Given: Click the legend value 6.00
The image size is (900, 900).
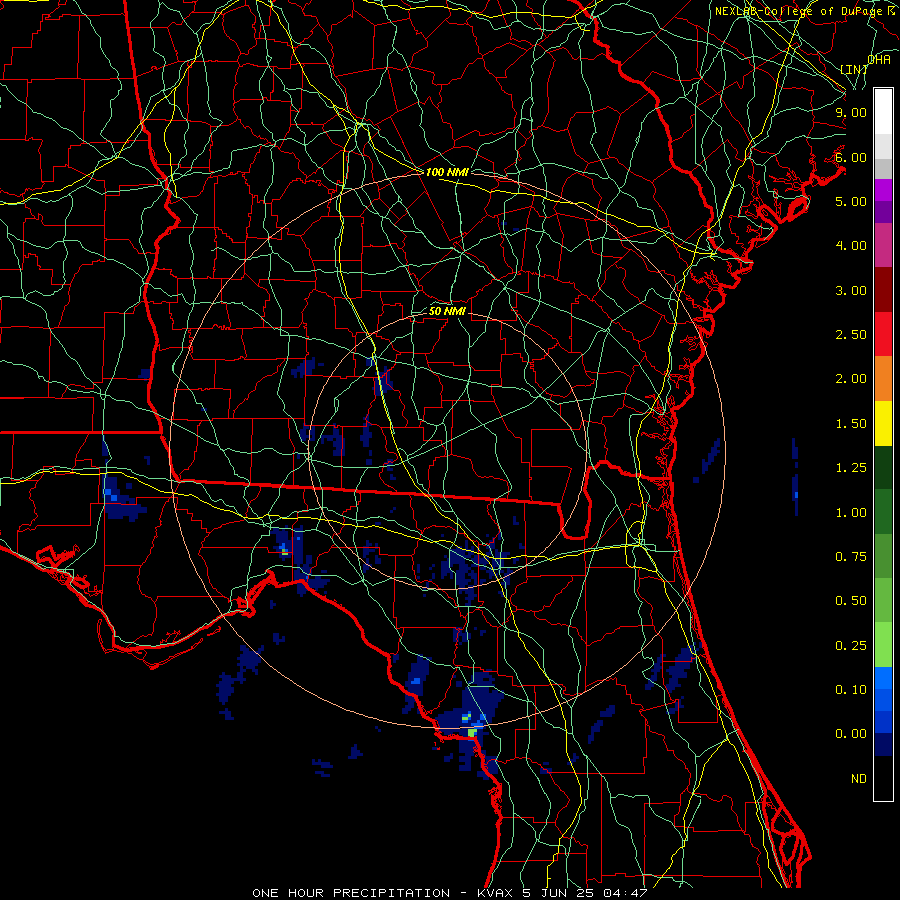Looking at the screenshot, I should [x=851, y=157].
